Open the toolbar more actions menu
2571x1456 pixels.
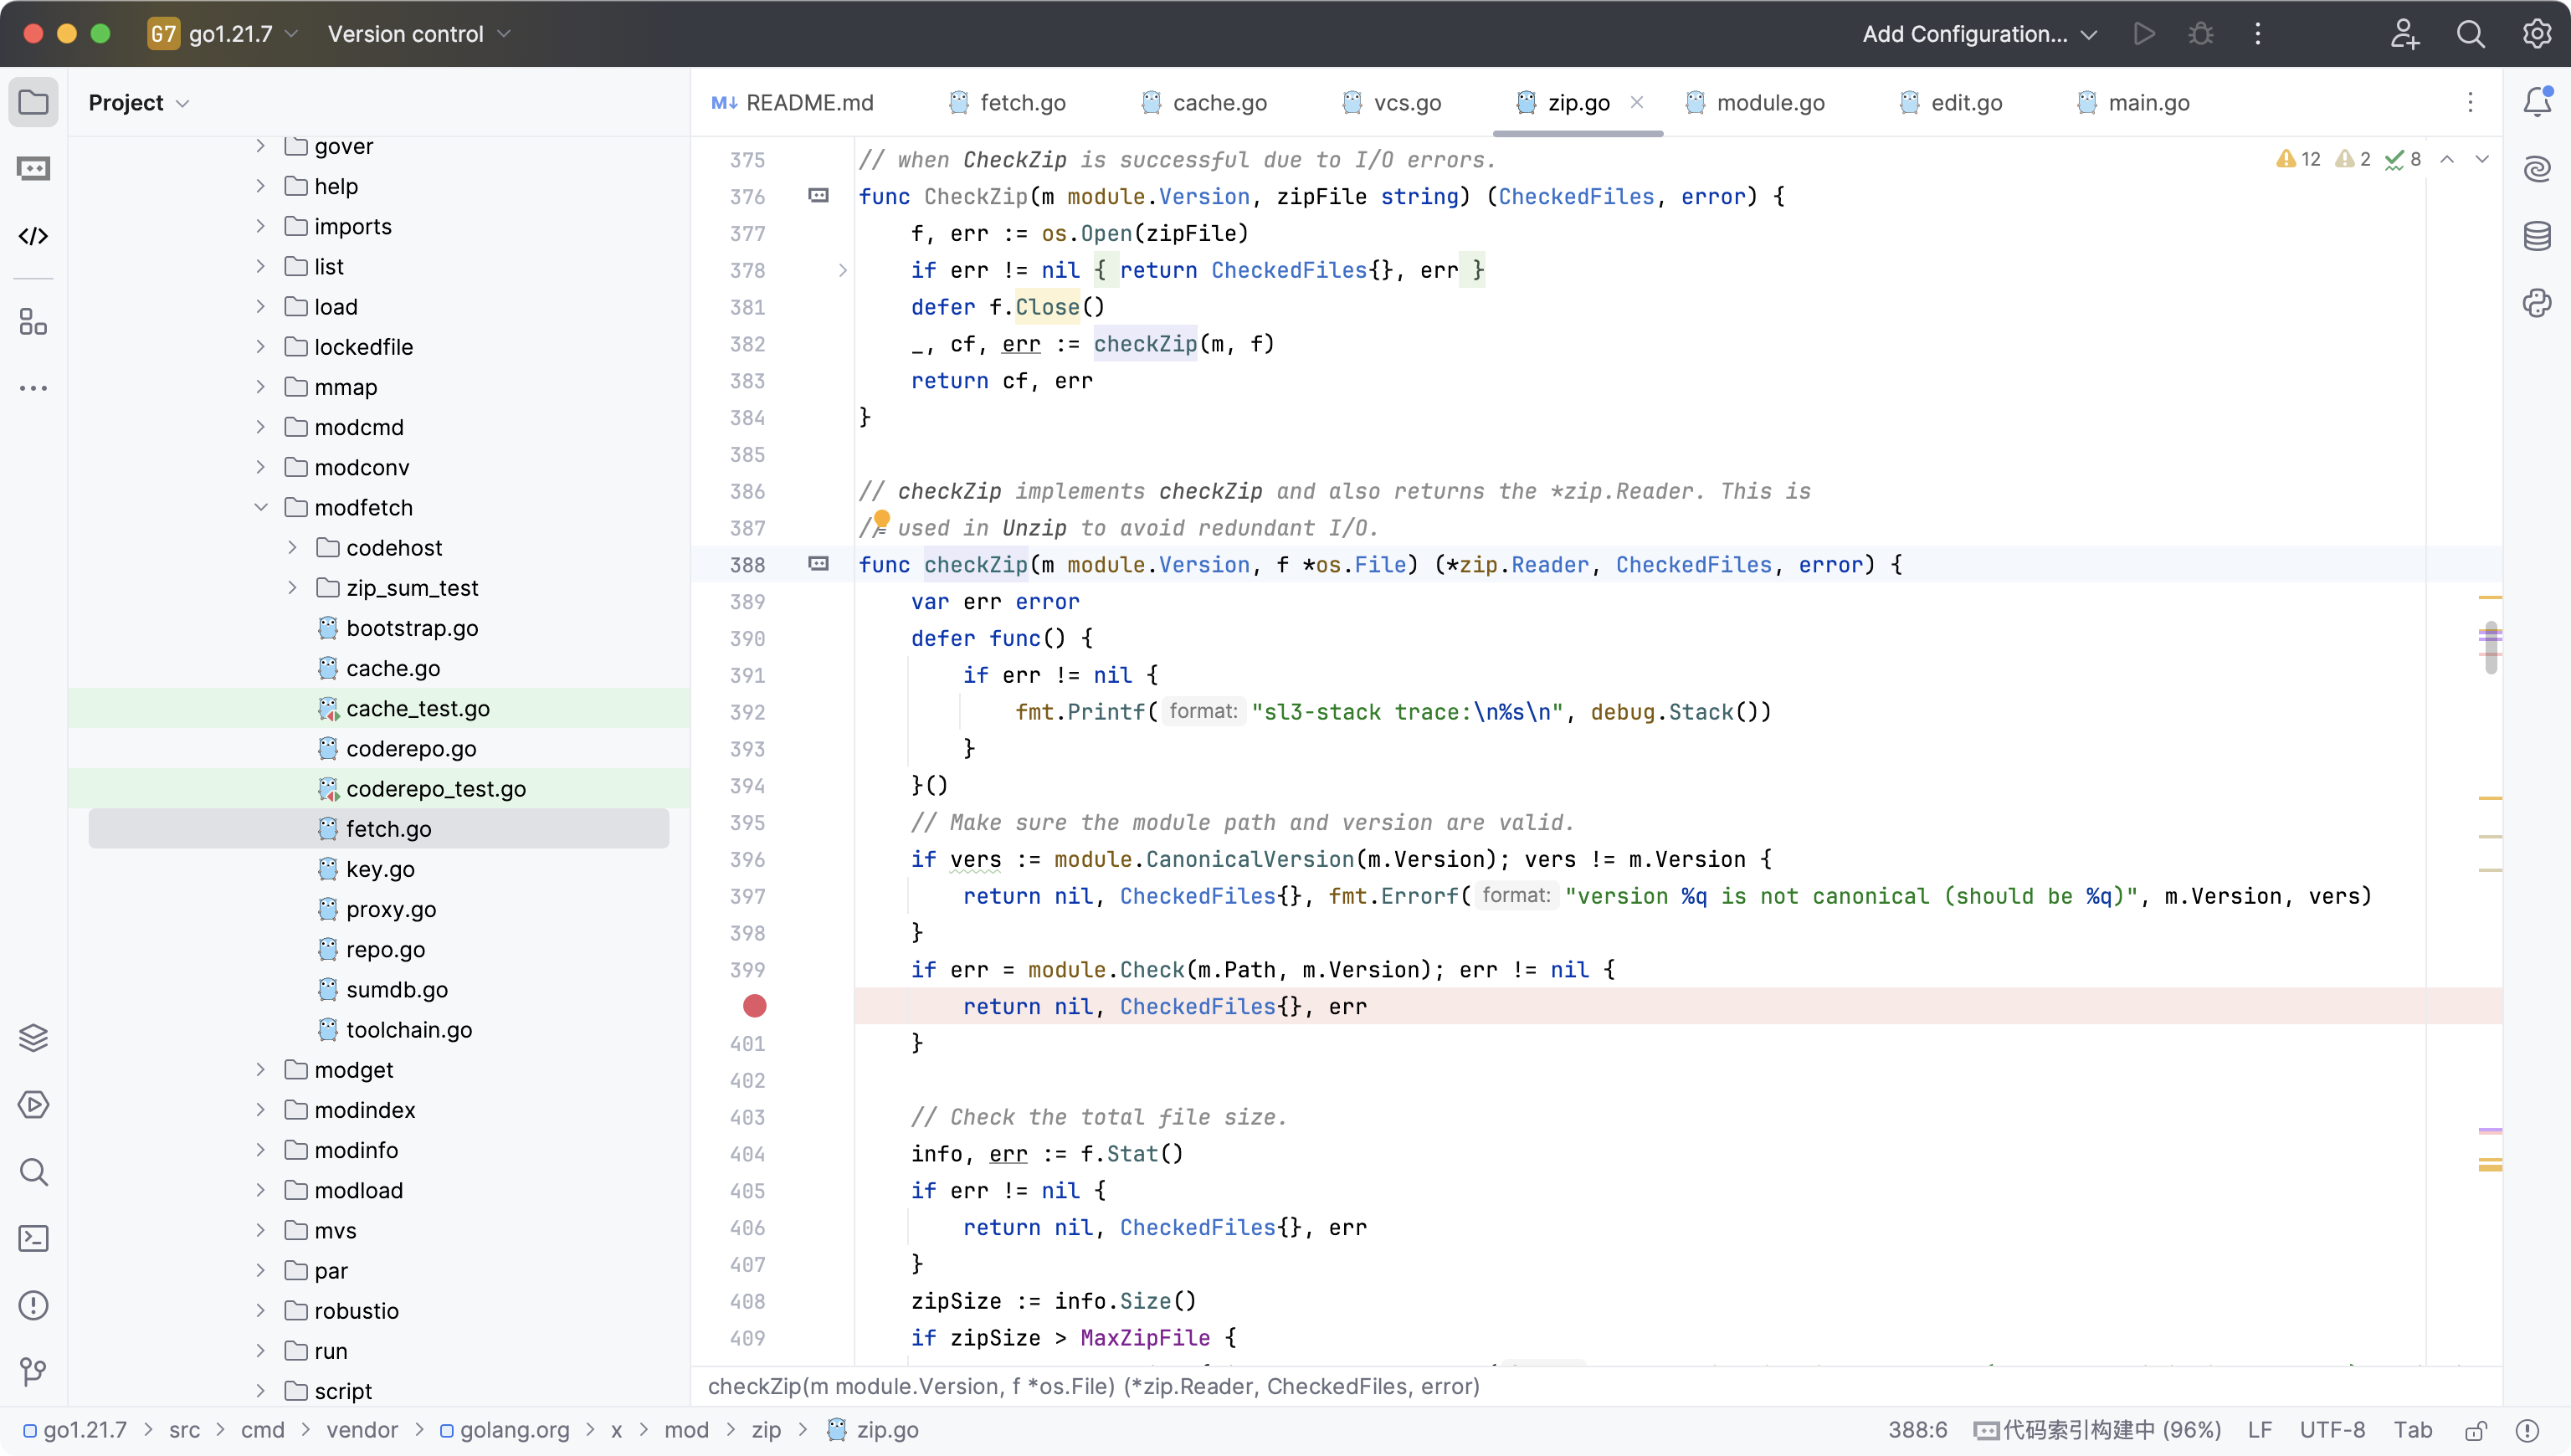[2258, 34]
